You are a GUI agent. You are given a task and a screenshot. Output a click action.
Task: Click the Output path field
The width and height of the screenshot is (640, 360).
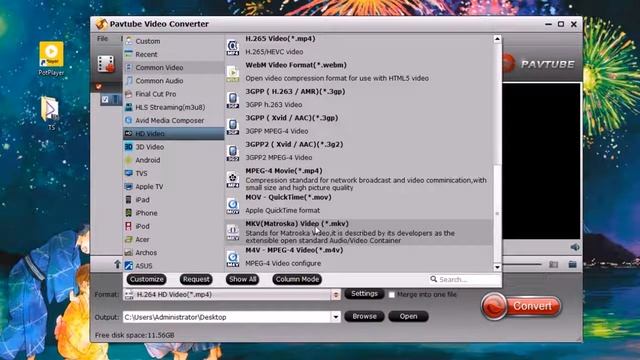click(x=227, y=317)
